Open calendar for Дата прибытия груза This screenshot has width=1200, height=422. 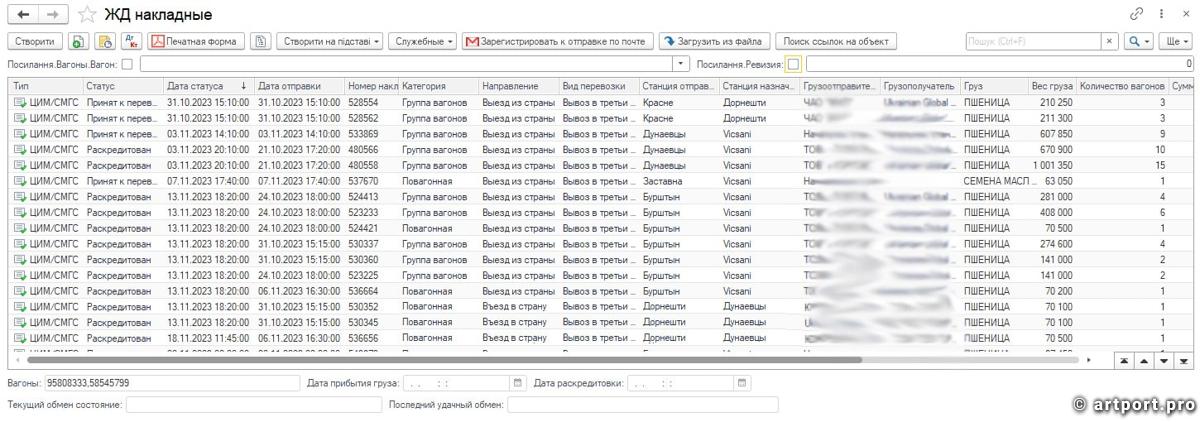coord(517,383)
